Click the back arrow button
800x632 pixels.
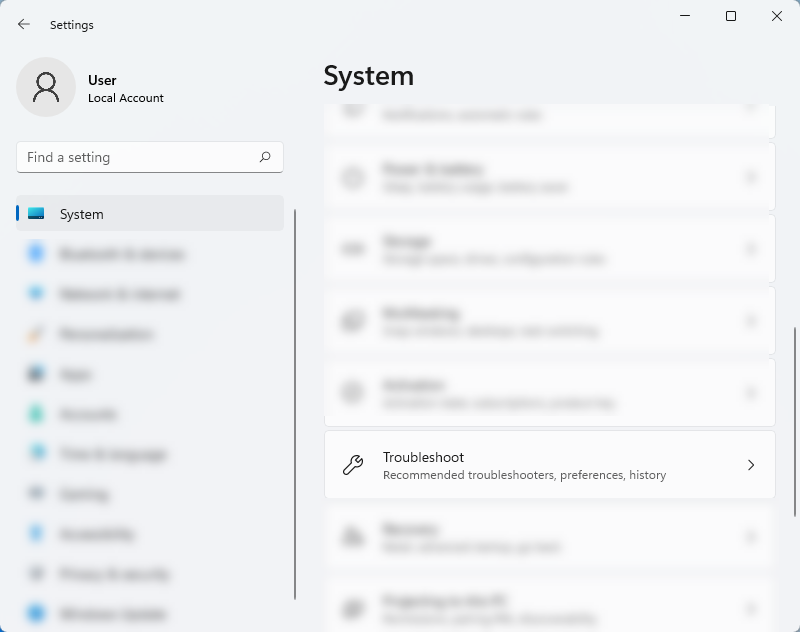click(23, 24)
